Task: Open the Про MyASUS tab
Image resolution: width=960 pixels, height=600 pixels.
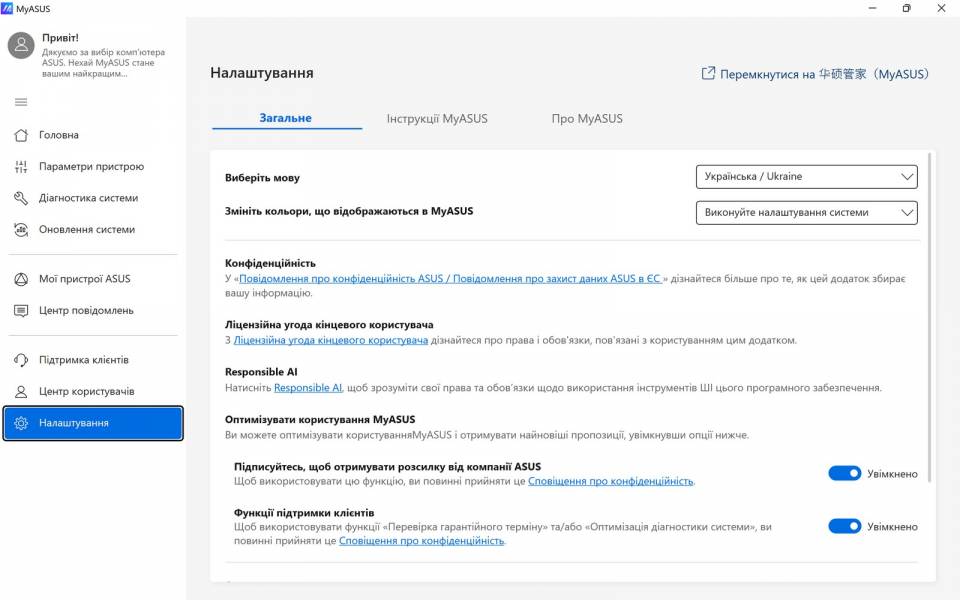Action: click(x=587, y=119)
